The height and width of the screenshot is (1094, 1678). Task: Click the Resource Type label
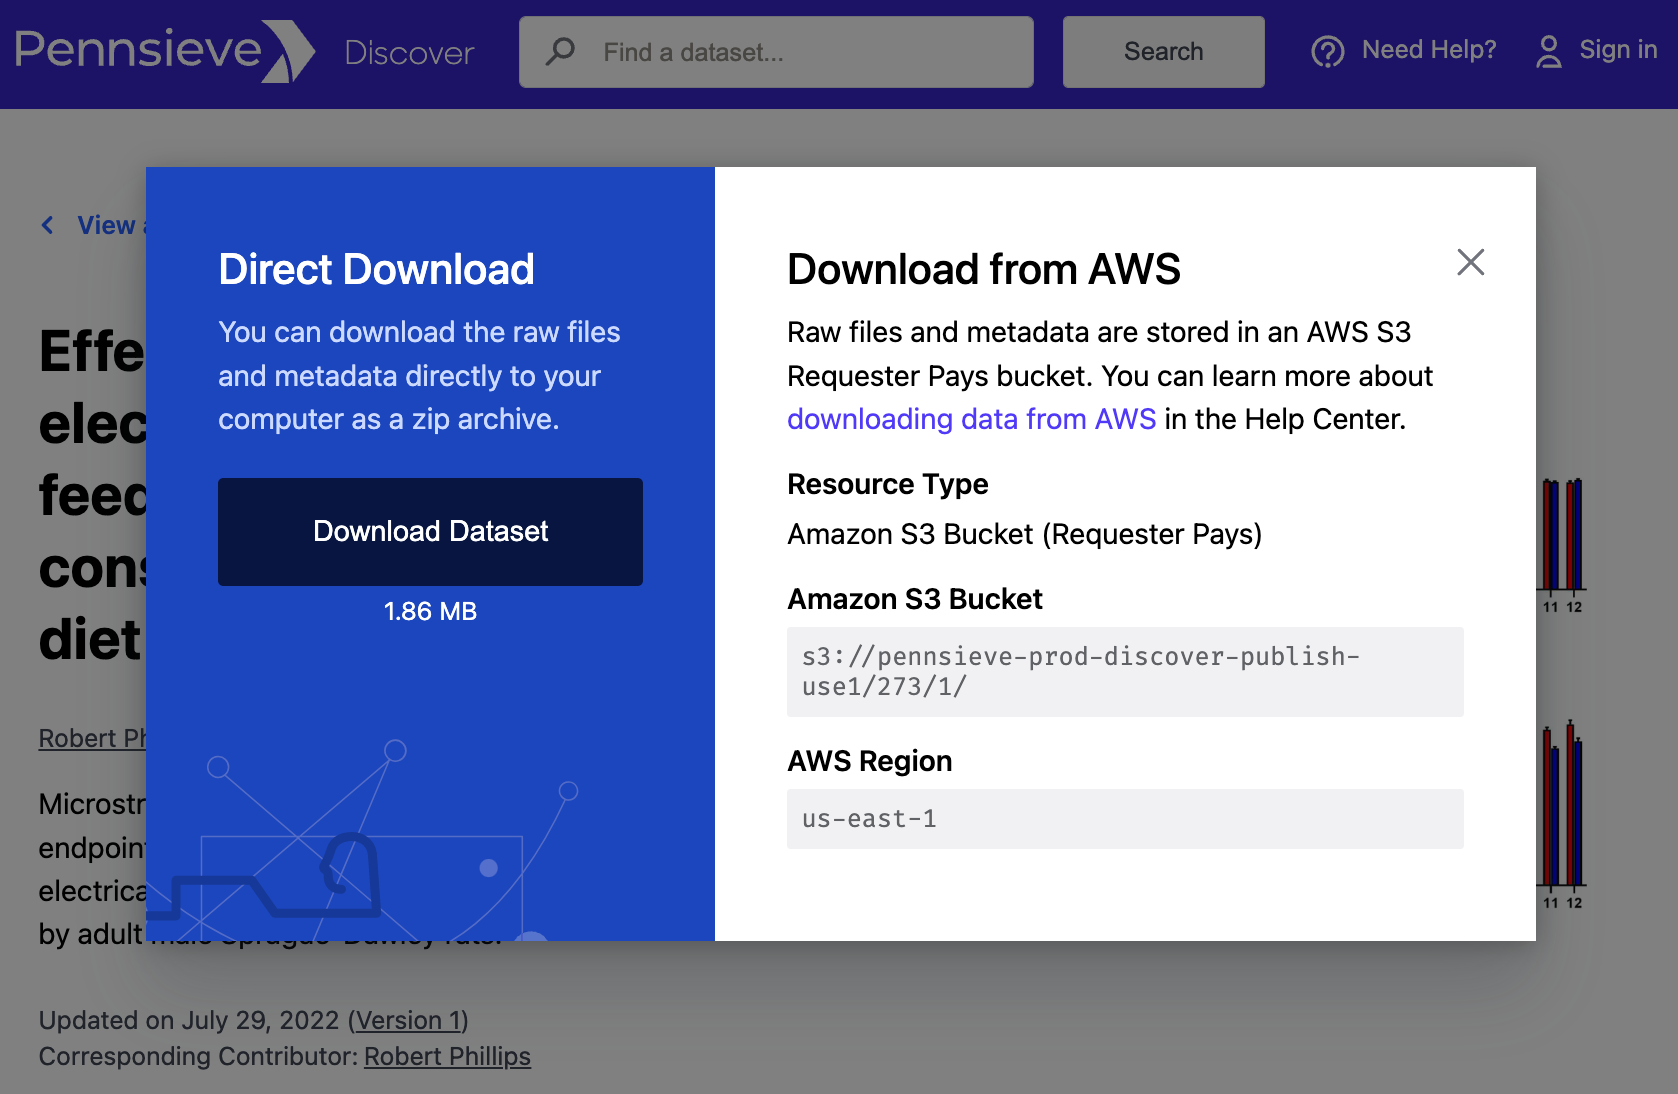point(887,484)
